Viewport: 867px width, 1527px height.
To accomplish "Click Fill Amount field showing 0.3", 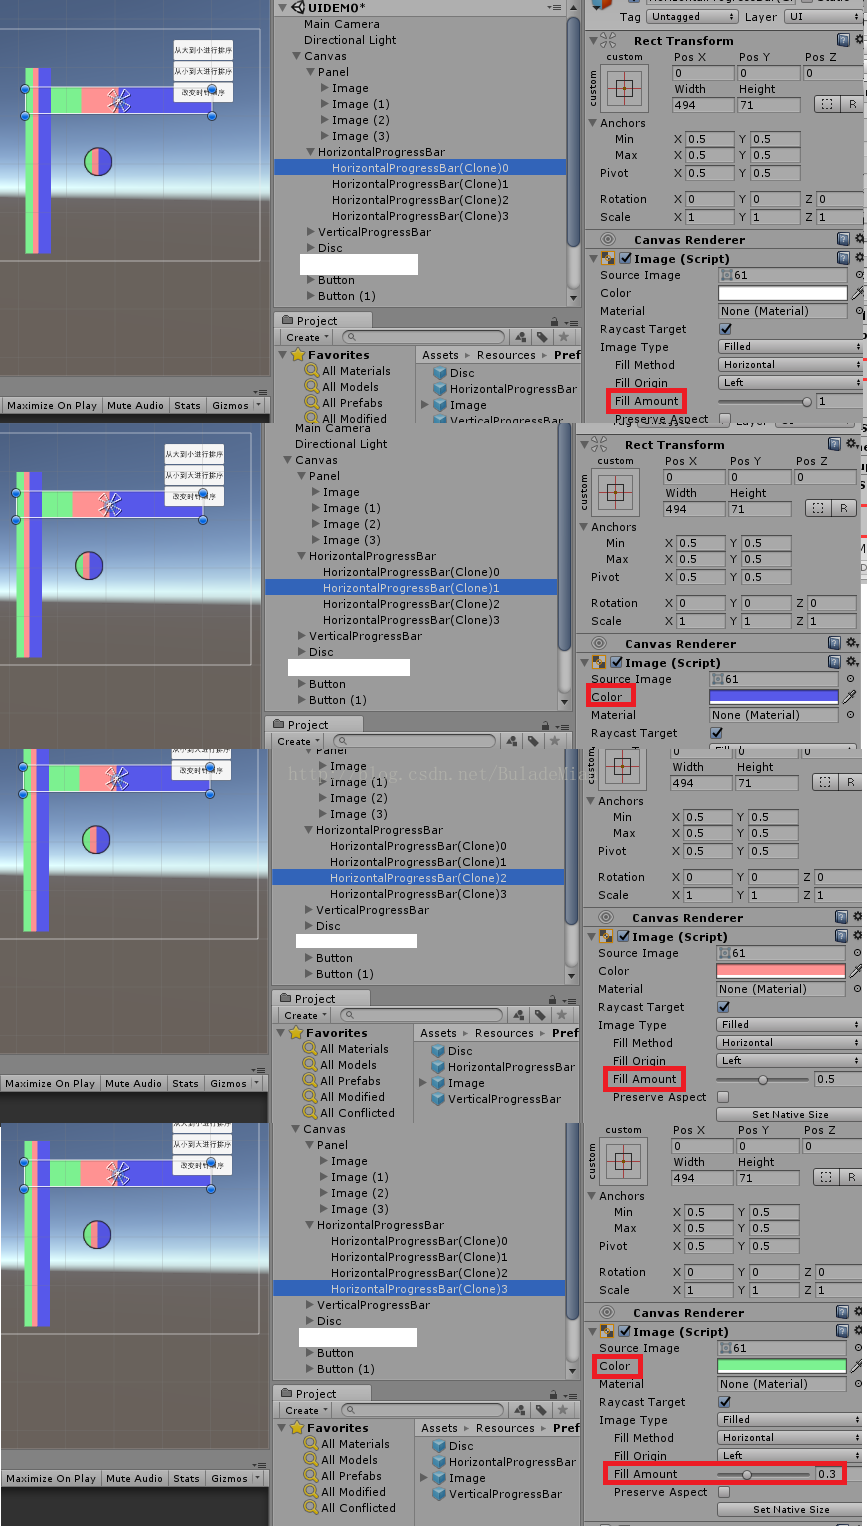I will coord(830,1474).
